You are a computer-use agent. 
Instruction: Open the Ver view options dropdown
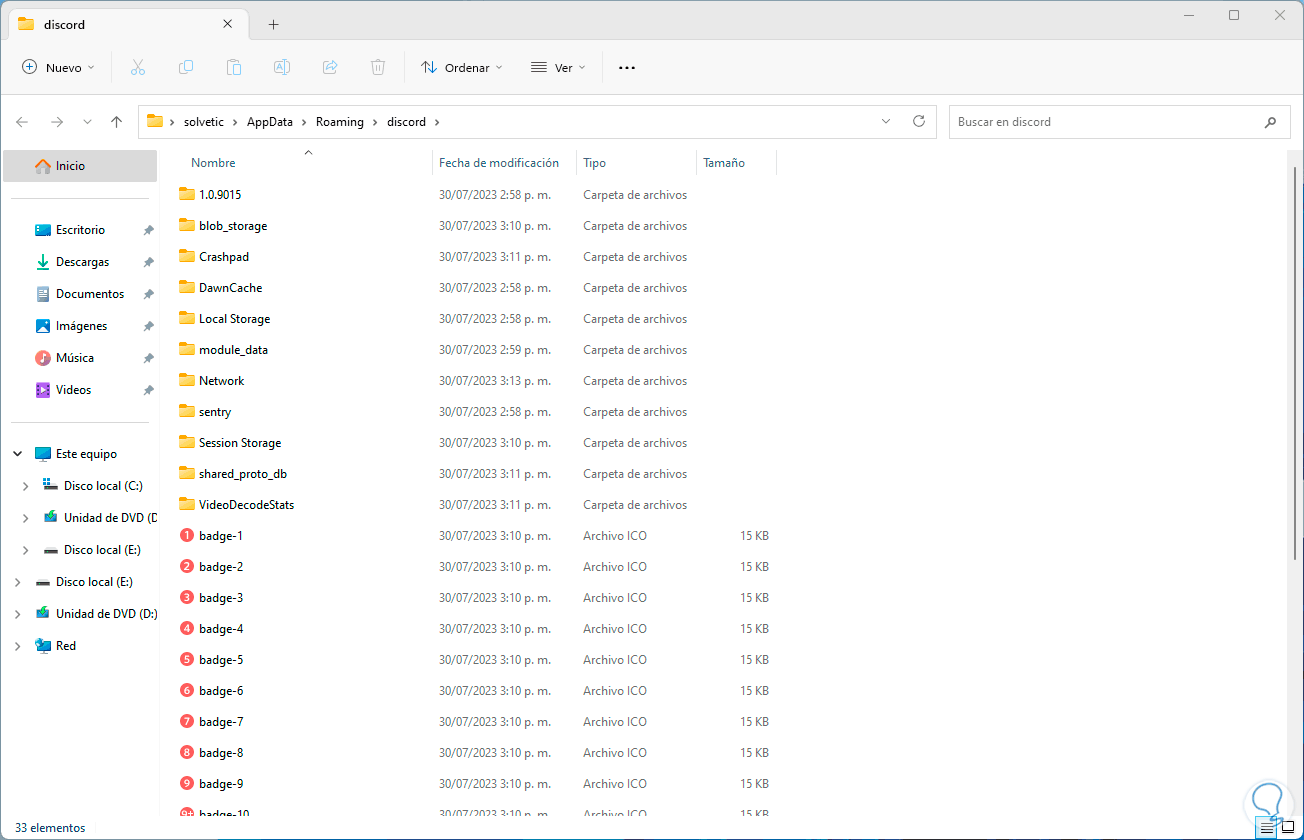coord(558,67)
